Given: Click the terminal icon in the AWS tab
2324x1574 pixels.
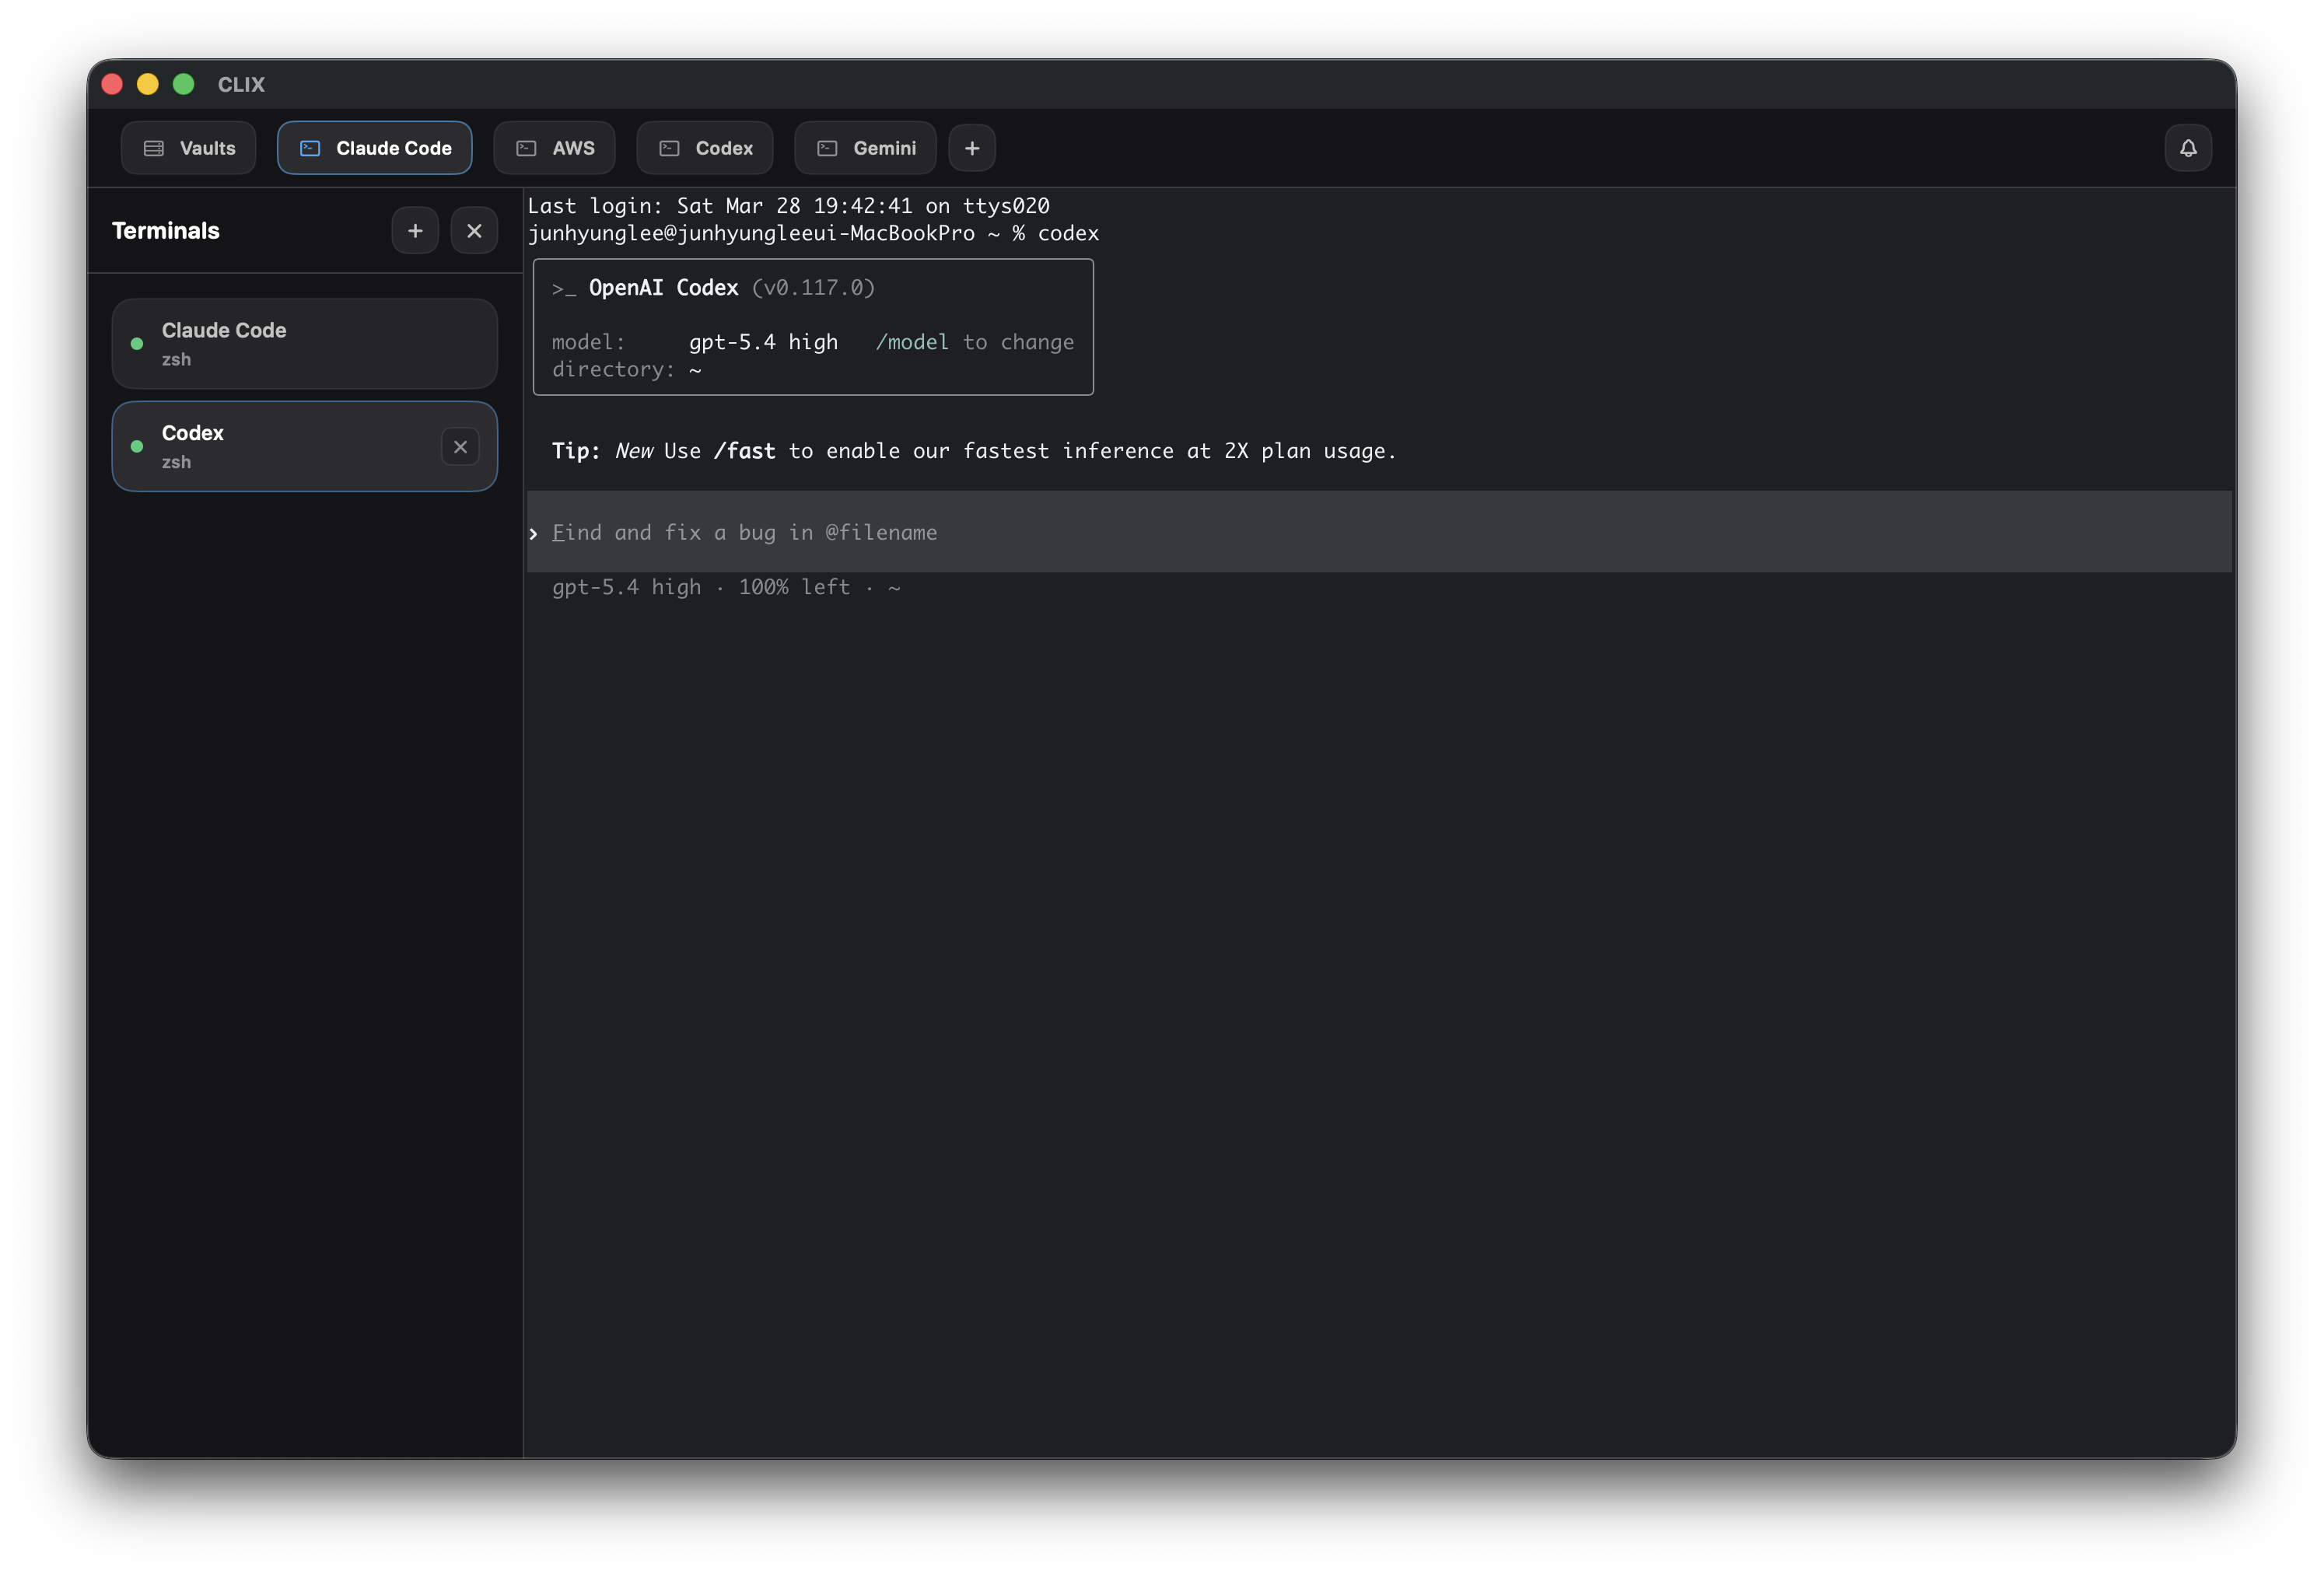Looking at the screenshot, I should (527, 148).
